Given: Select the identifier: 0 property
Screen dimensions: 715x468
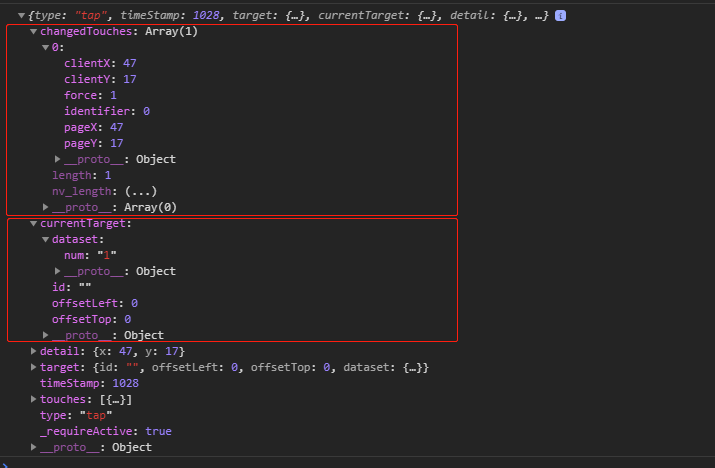Looking at the screenshot, I should (x=107, y=111).
